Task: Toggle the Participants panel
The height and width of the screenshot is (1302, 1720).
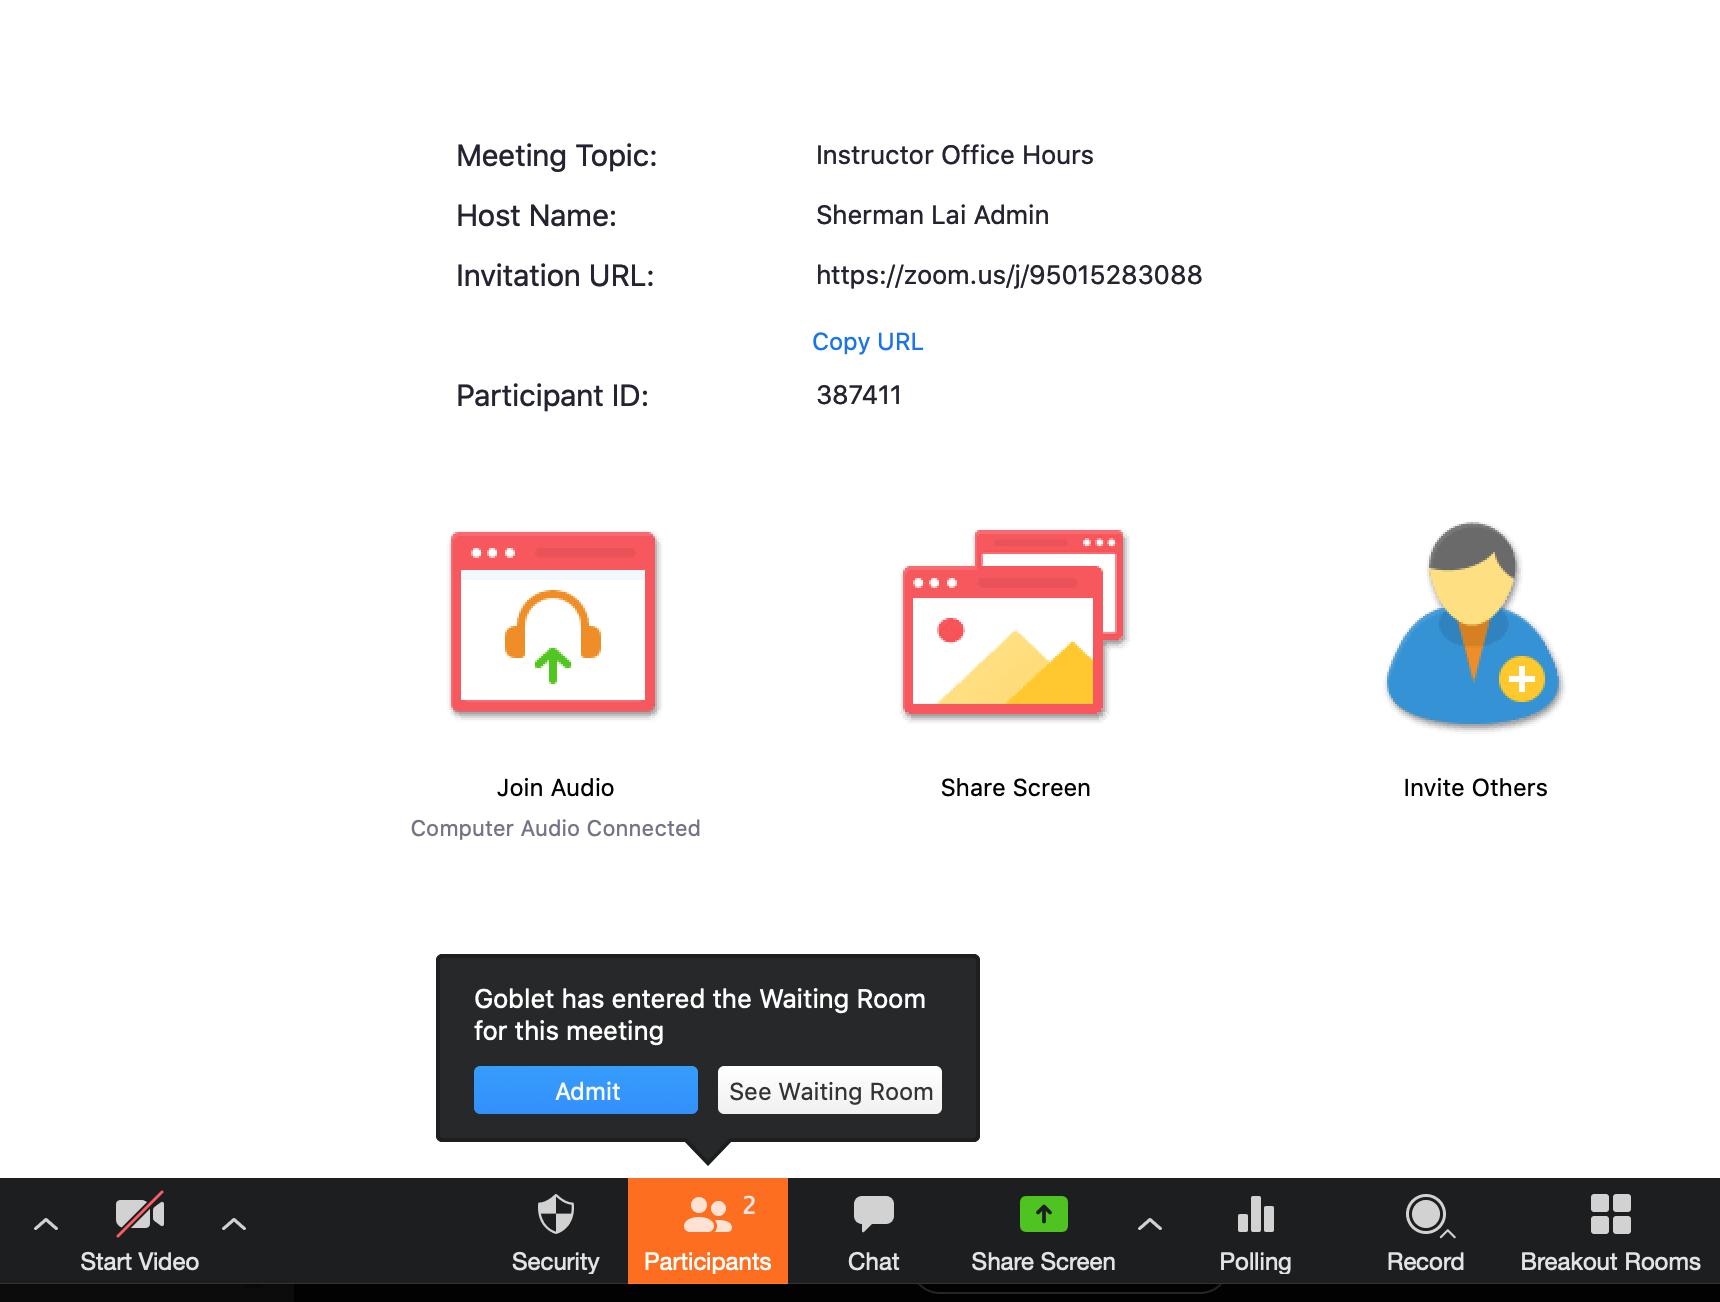Action: pos(707,1231)
